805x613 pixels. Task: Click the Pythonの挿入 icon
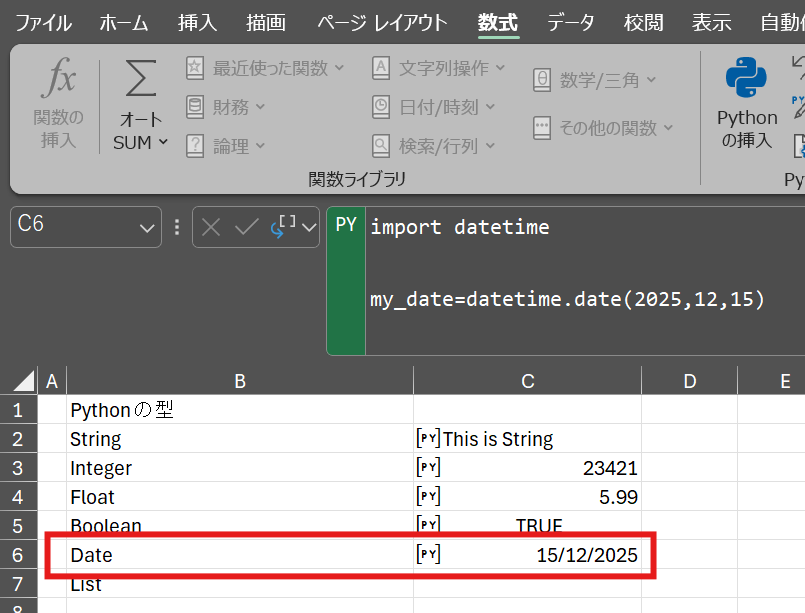coord(746,77)
